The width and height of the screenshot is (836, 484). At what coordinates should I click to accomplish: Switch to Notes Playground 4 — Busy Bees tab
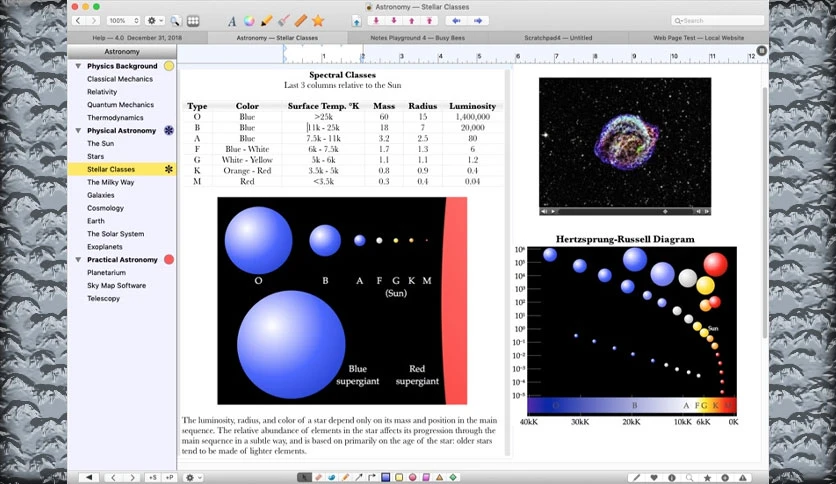417,38
